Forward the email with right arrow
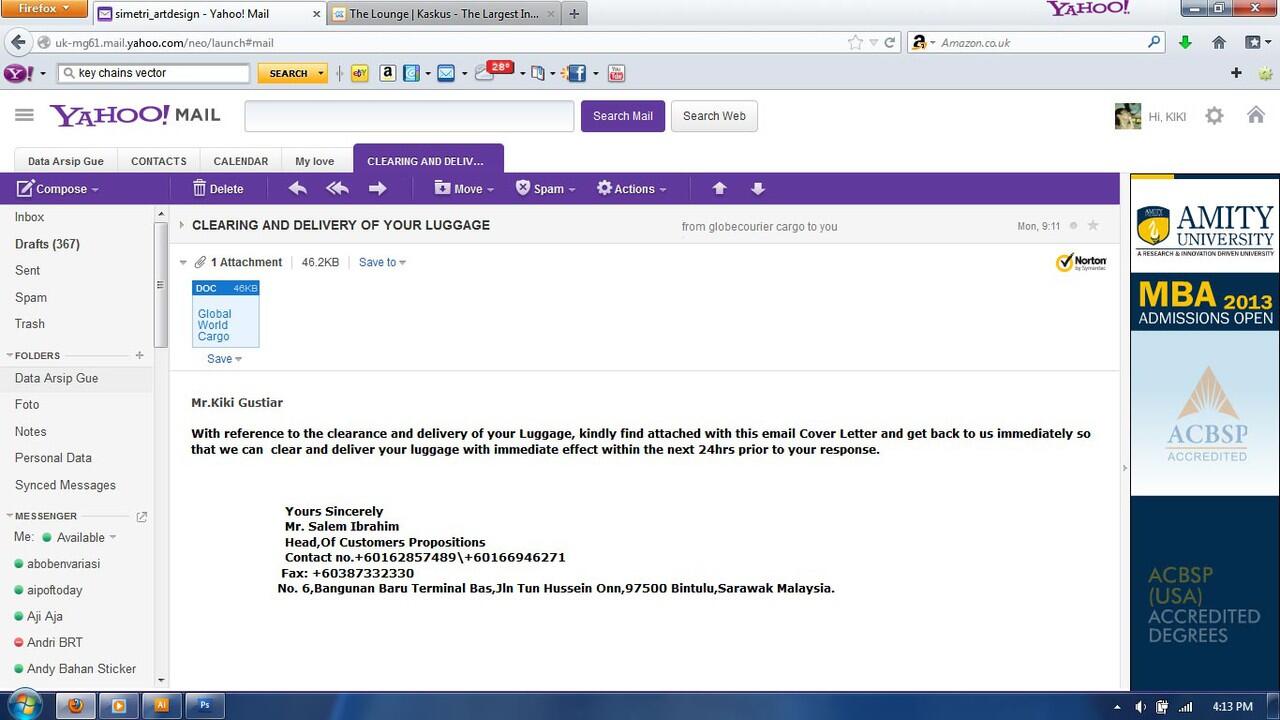The width and height of the screenshot is (1280, 720). 377,188
